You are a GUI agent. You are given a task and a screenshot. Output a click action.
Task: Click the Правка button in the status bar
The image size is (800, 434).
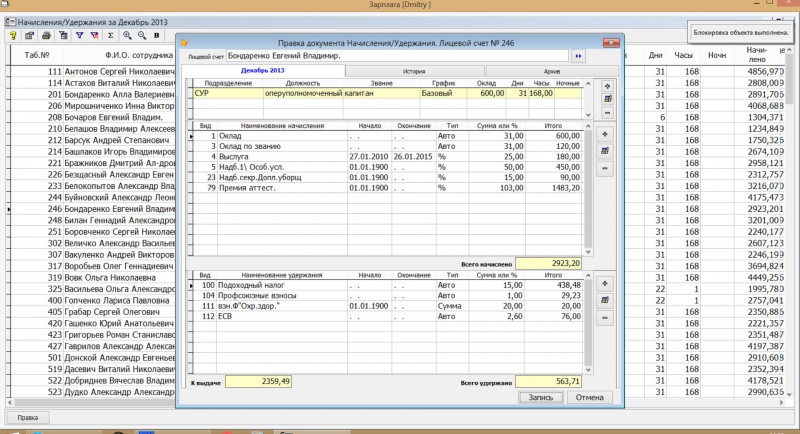click(28, 417)
